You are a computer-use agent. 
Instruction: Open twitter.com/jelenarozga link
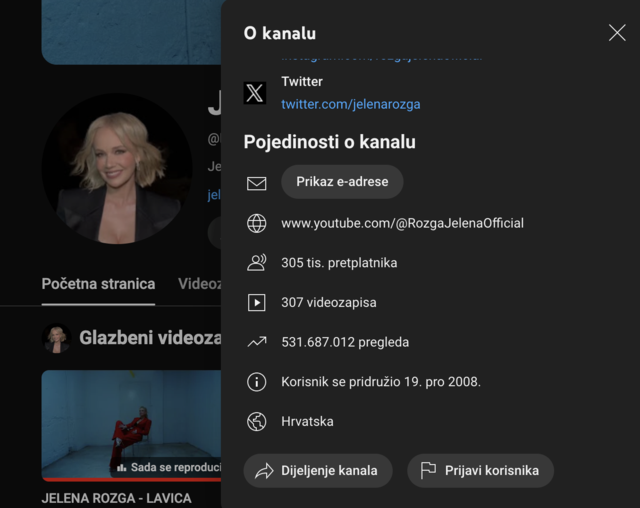[351, 104]
